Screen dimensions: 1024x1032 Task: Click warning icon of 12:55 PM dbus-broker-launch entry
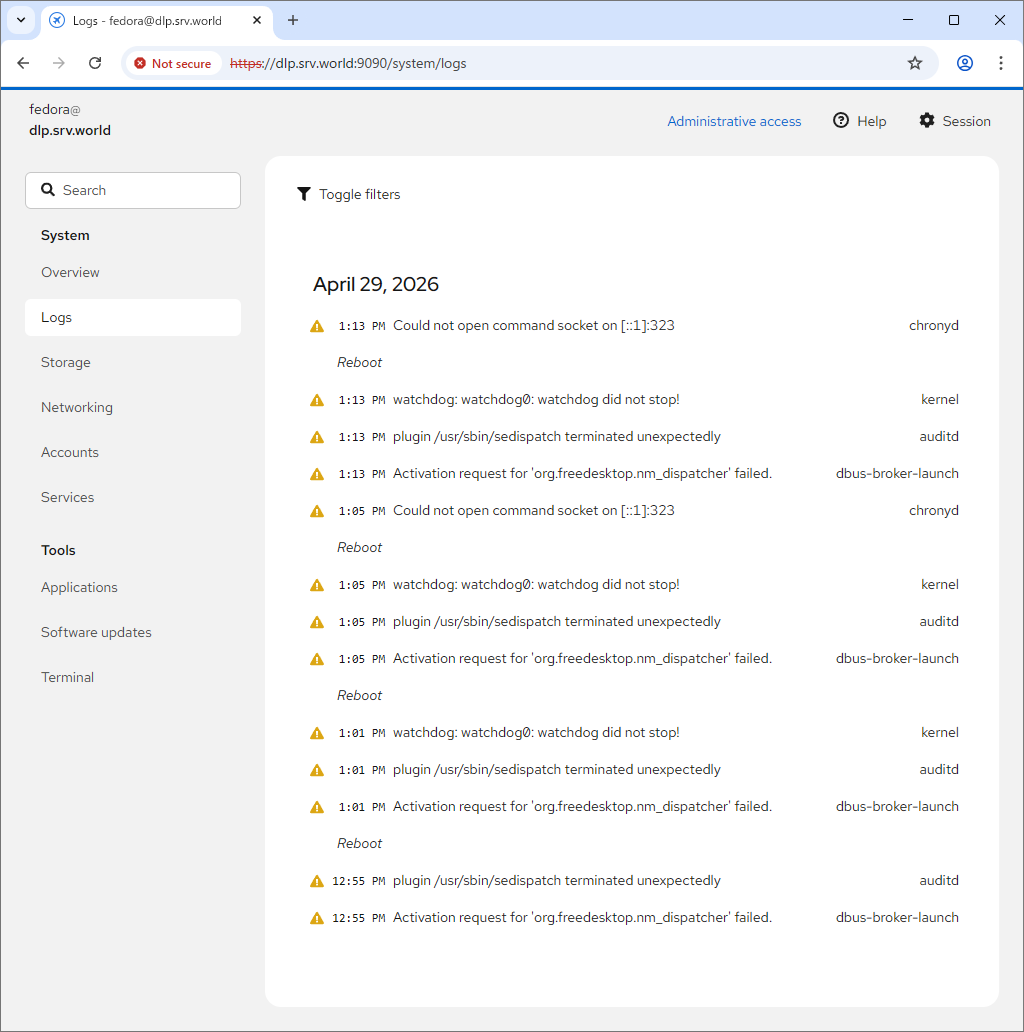pyautogui.click(x=317, y=918)
